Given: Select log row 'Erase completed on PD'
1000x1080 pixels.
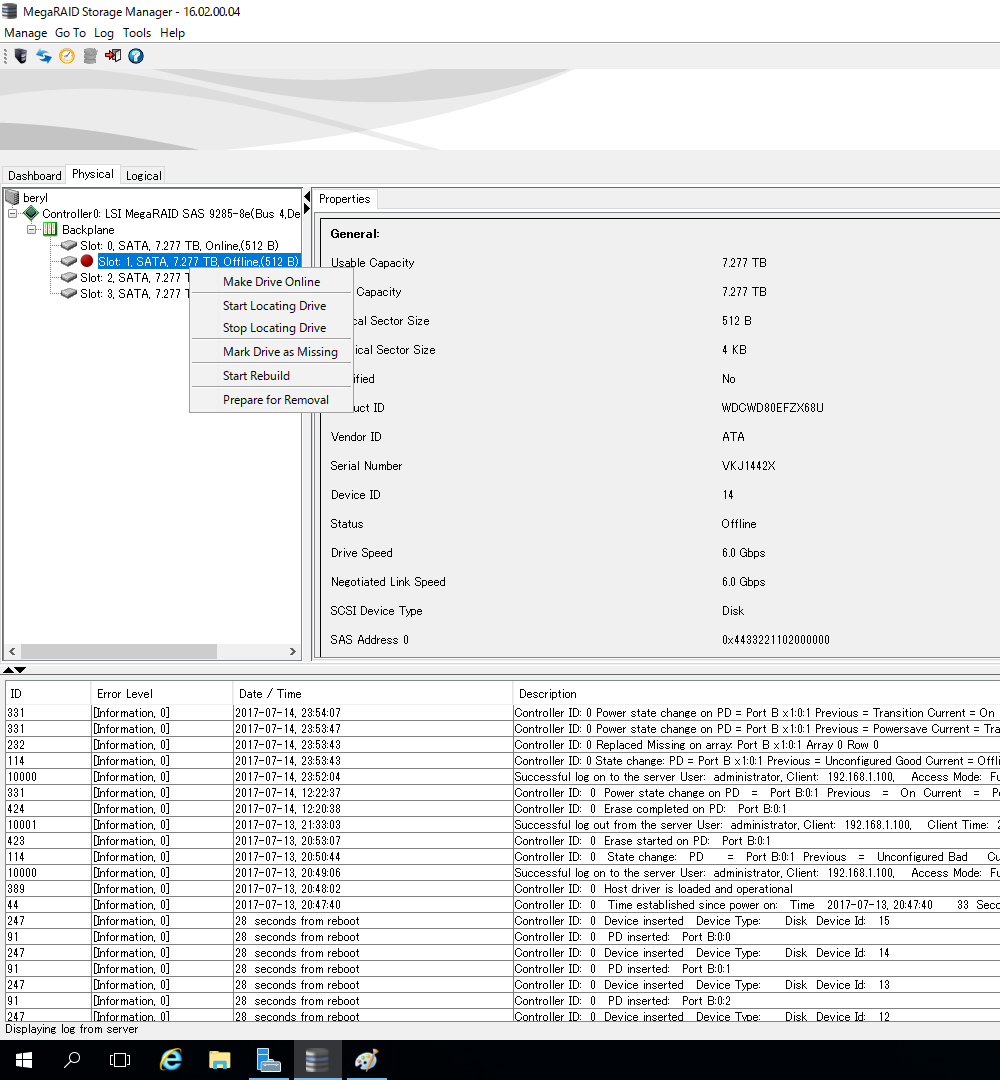Looking at the screenshot, I should click(503, 809).
